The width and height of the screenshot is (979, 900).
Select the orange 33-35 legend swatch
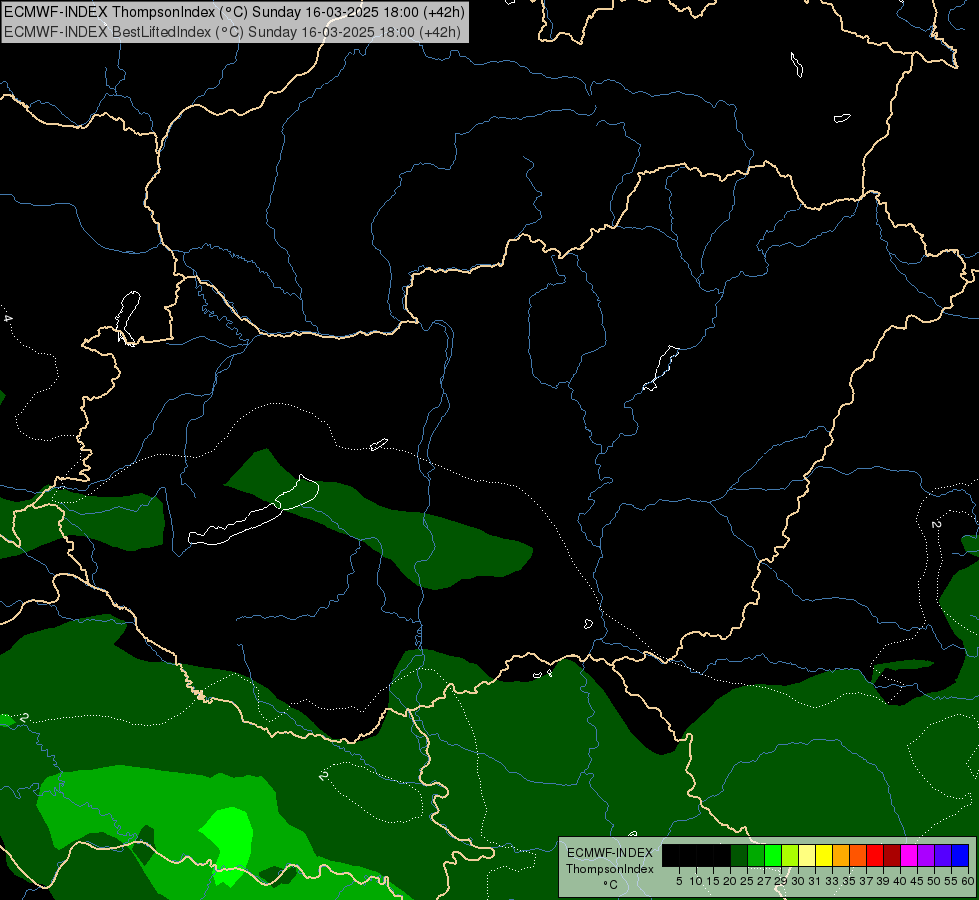coord(841,855)
